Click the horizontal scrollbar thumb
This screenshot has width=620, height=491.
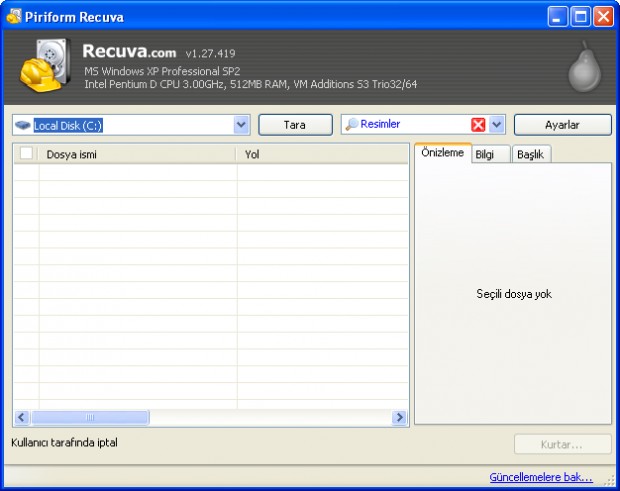[90, 417]
